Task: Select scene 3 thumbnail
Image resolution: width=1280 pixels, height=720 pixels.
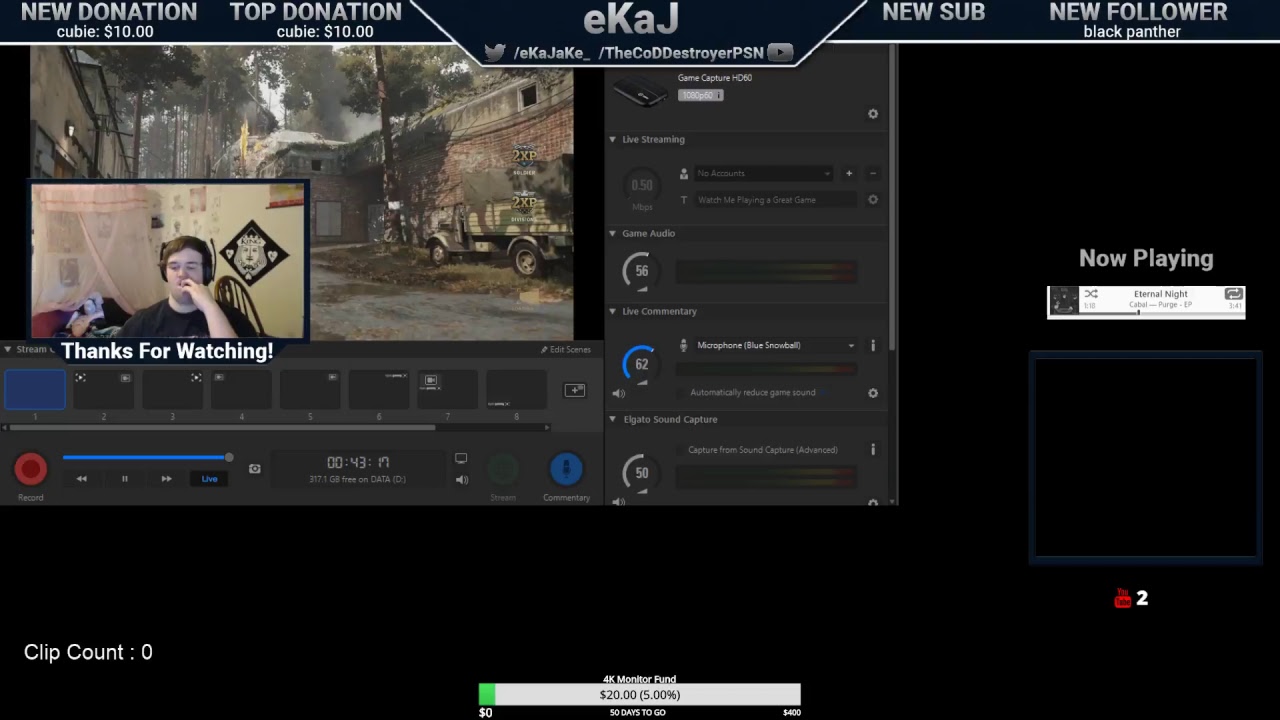Action: click(172, 390)
